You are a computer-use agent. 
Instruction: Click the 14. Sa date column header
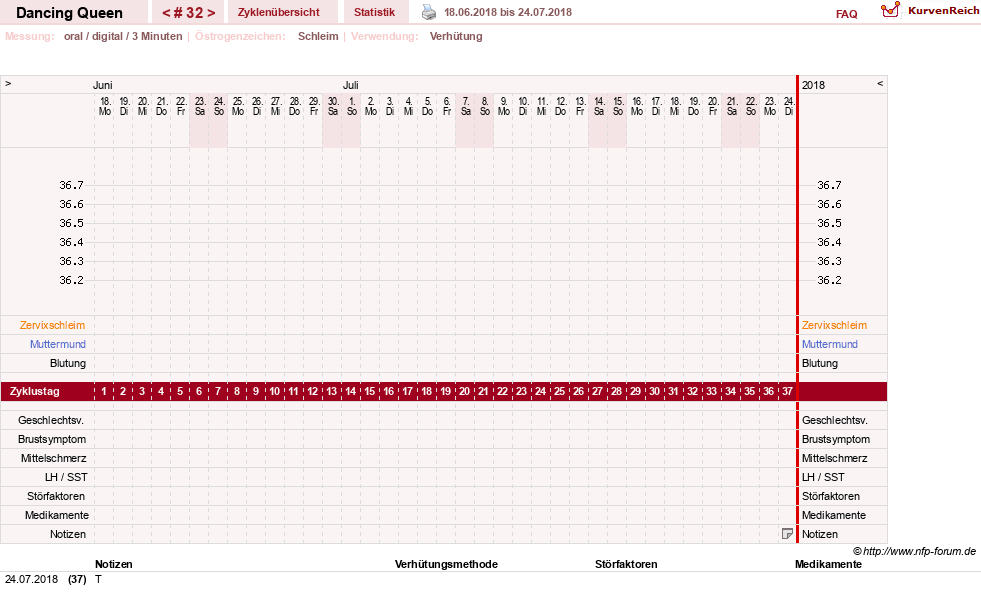[x=599, y=106]
